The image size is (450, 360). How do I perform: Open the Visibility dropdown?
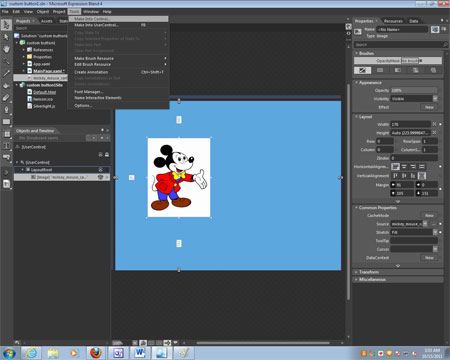[435, 99]
